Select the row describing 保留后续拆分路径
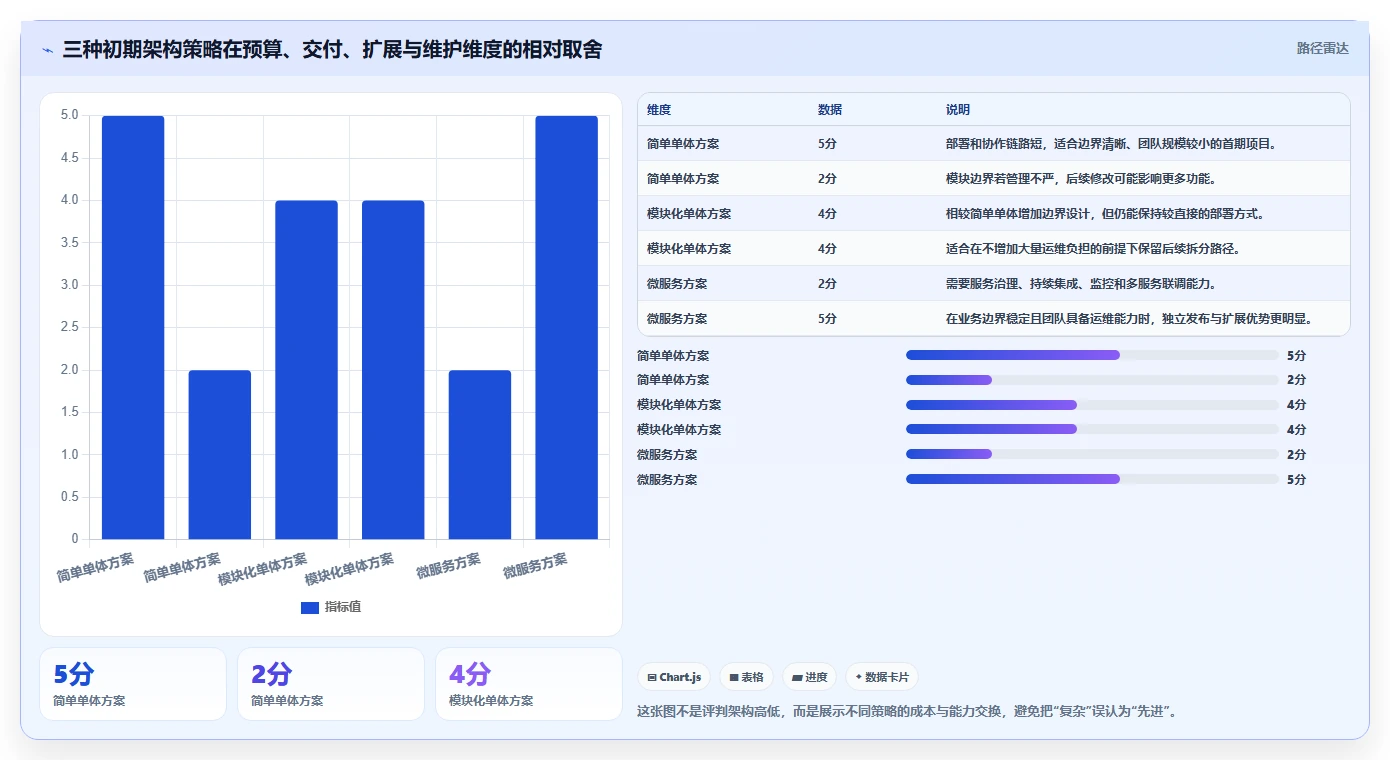 [x=993, y=249]
